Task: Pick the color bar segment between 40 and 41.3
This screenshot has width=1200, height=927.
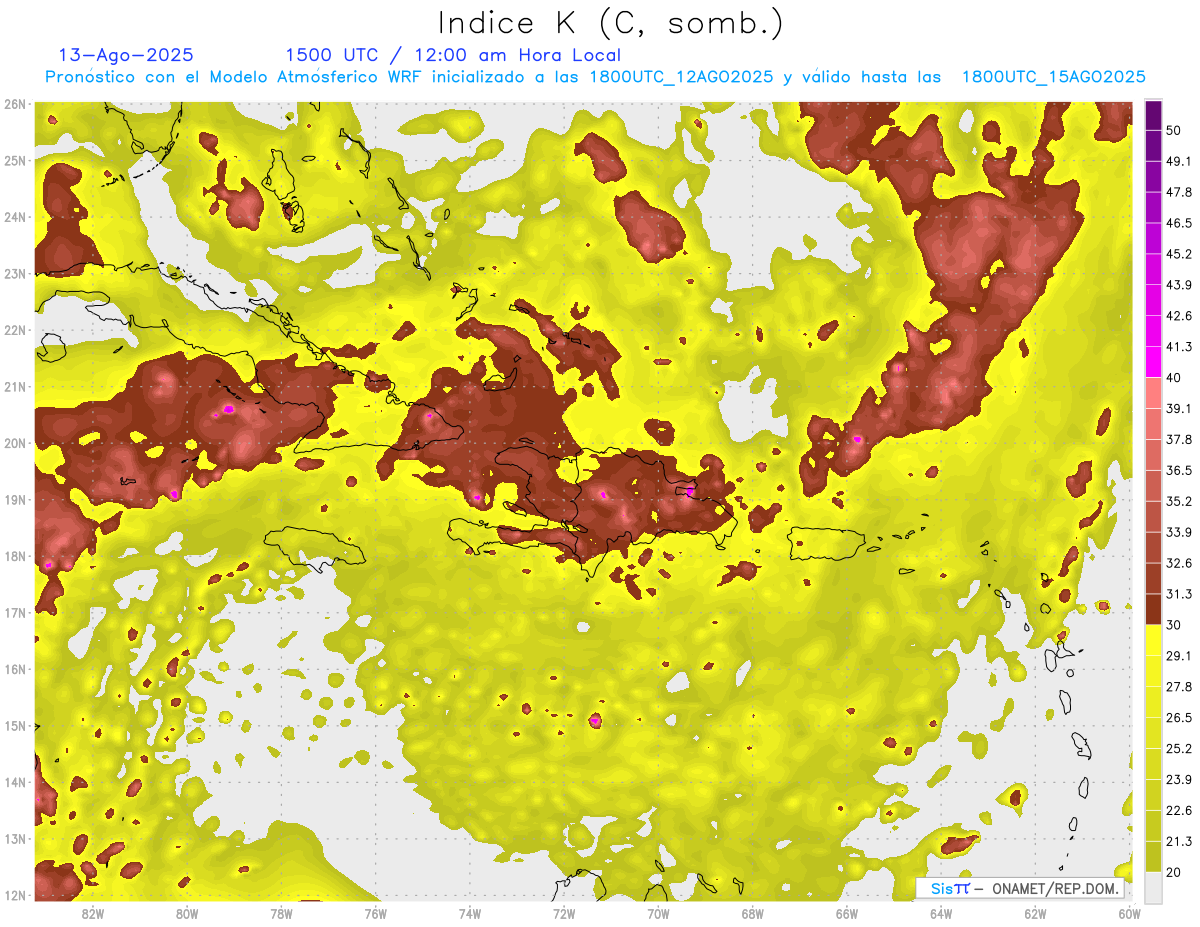Action: [1153, 362]
